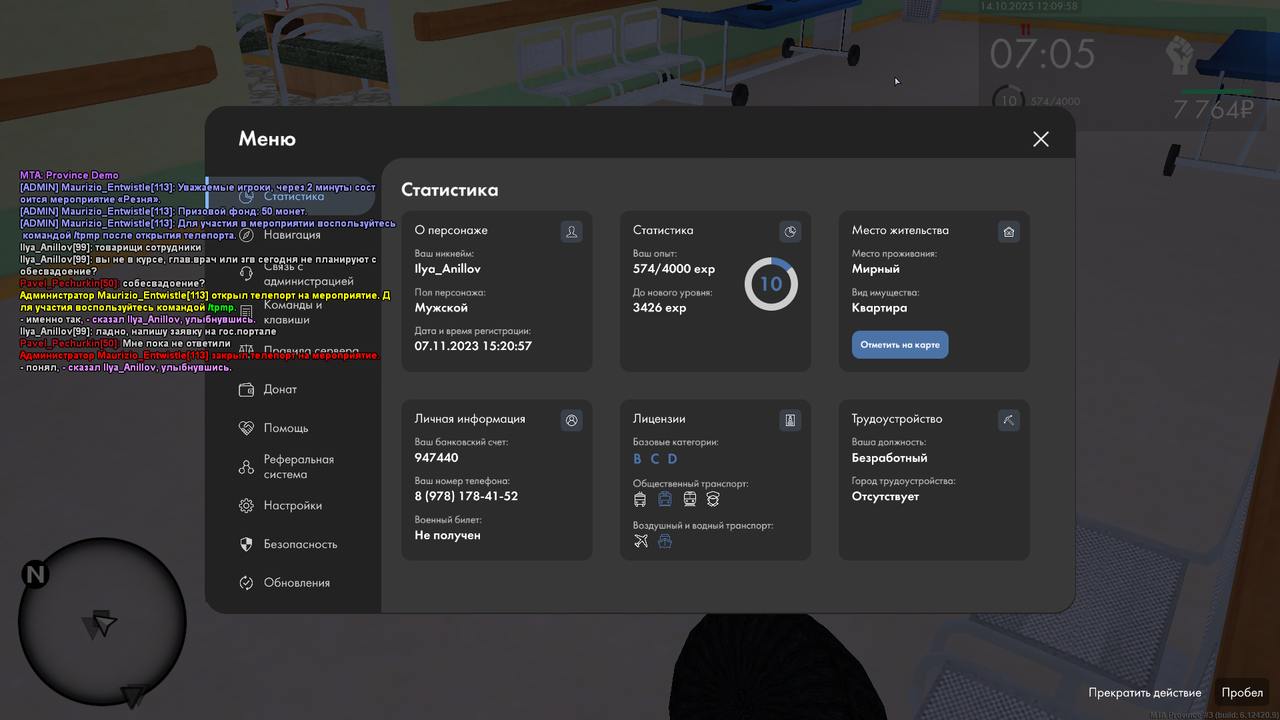The image size is (1280, 720).
Task: Click the level 10 progress ring
Action: point(771,284)
